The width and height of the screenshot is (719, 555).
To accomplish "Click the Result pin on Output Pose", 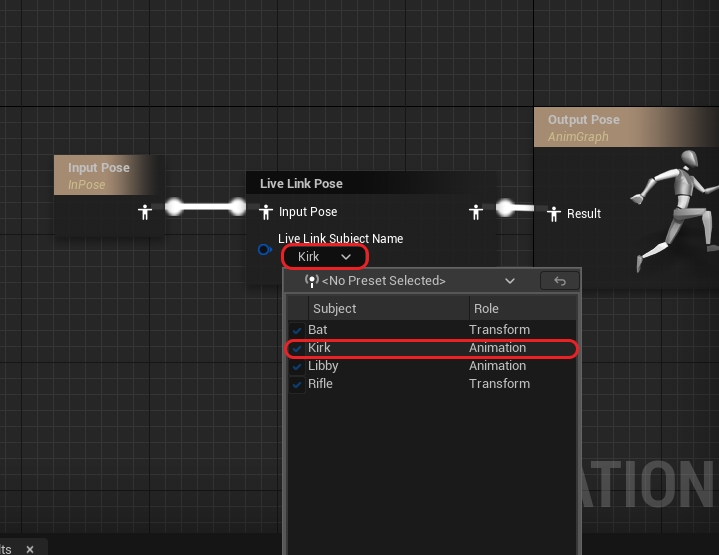I will (x=554, y=213).
